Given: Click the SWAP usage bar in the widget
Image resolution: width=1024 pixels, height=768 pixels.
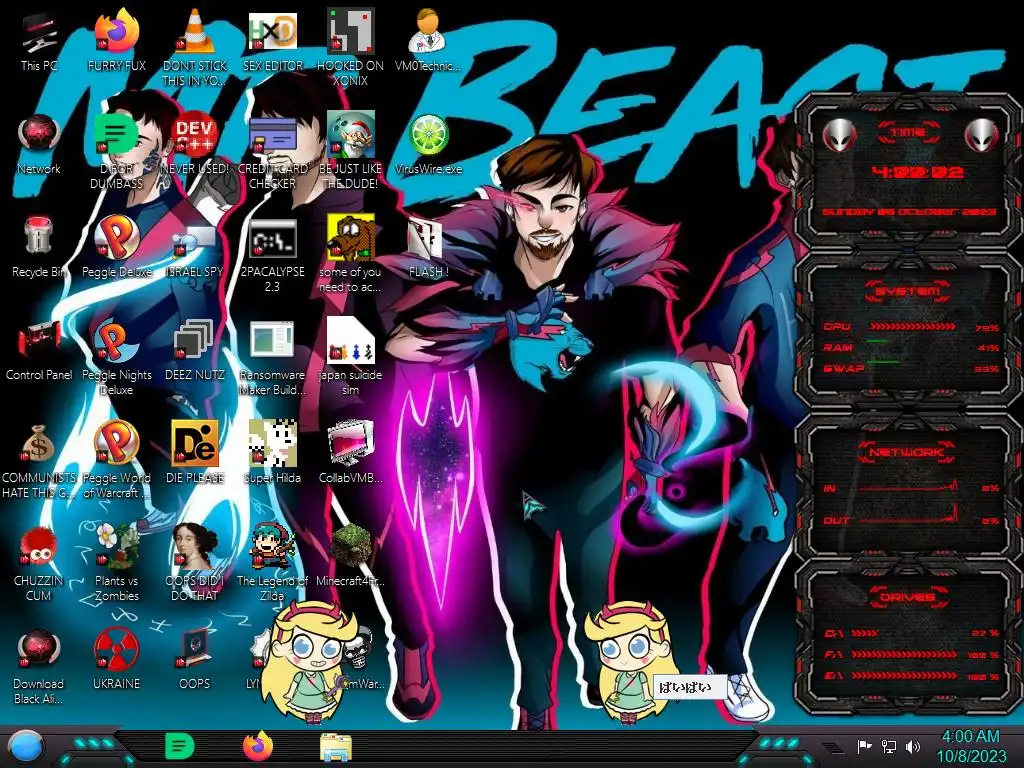Looking at the screenshot, I should click(912, 362).
